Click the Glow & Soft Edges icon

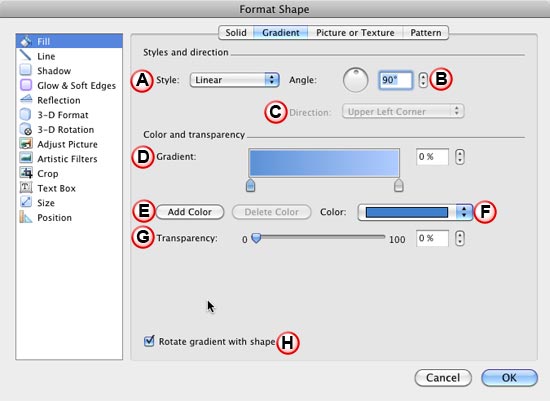tap(26, 85)
